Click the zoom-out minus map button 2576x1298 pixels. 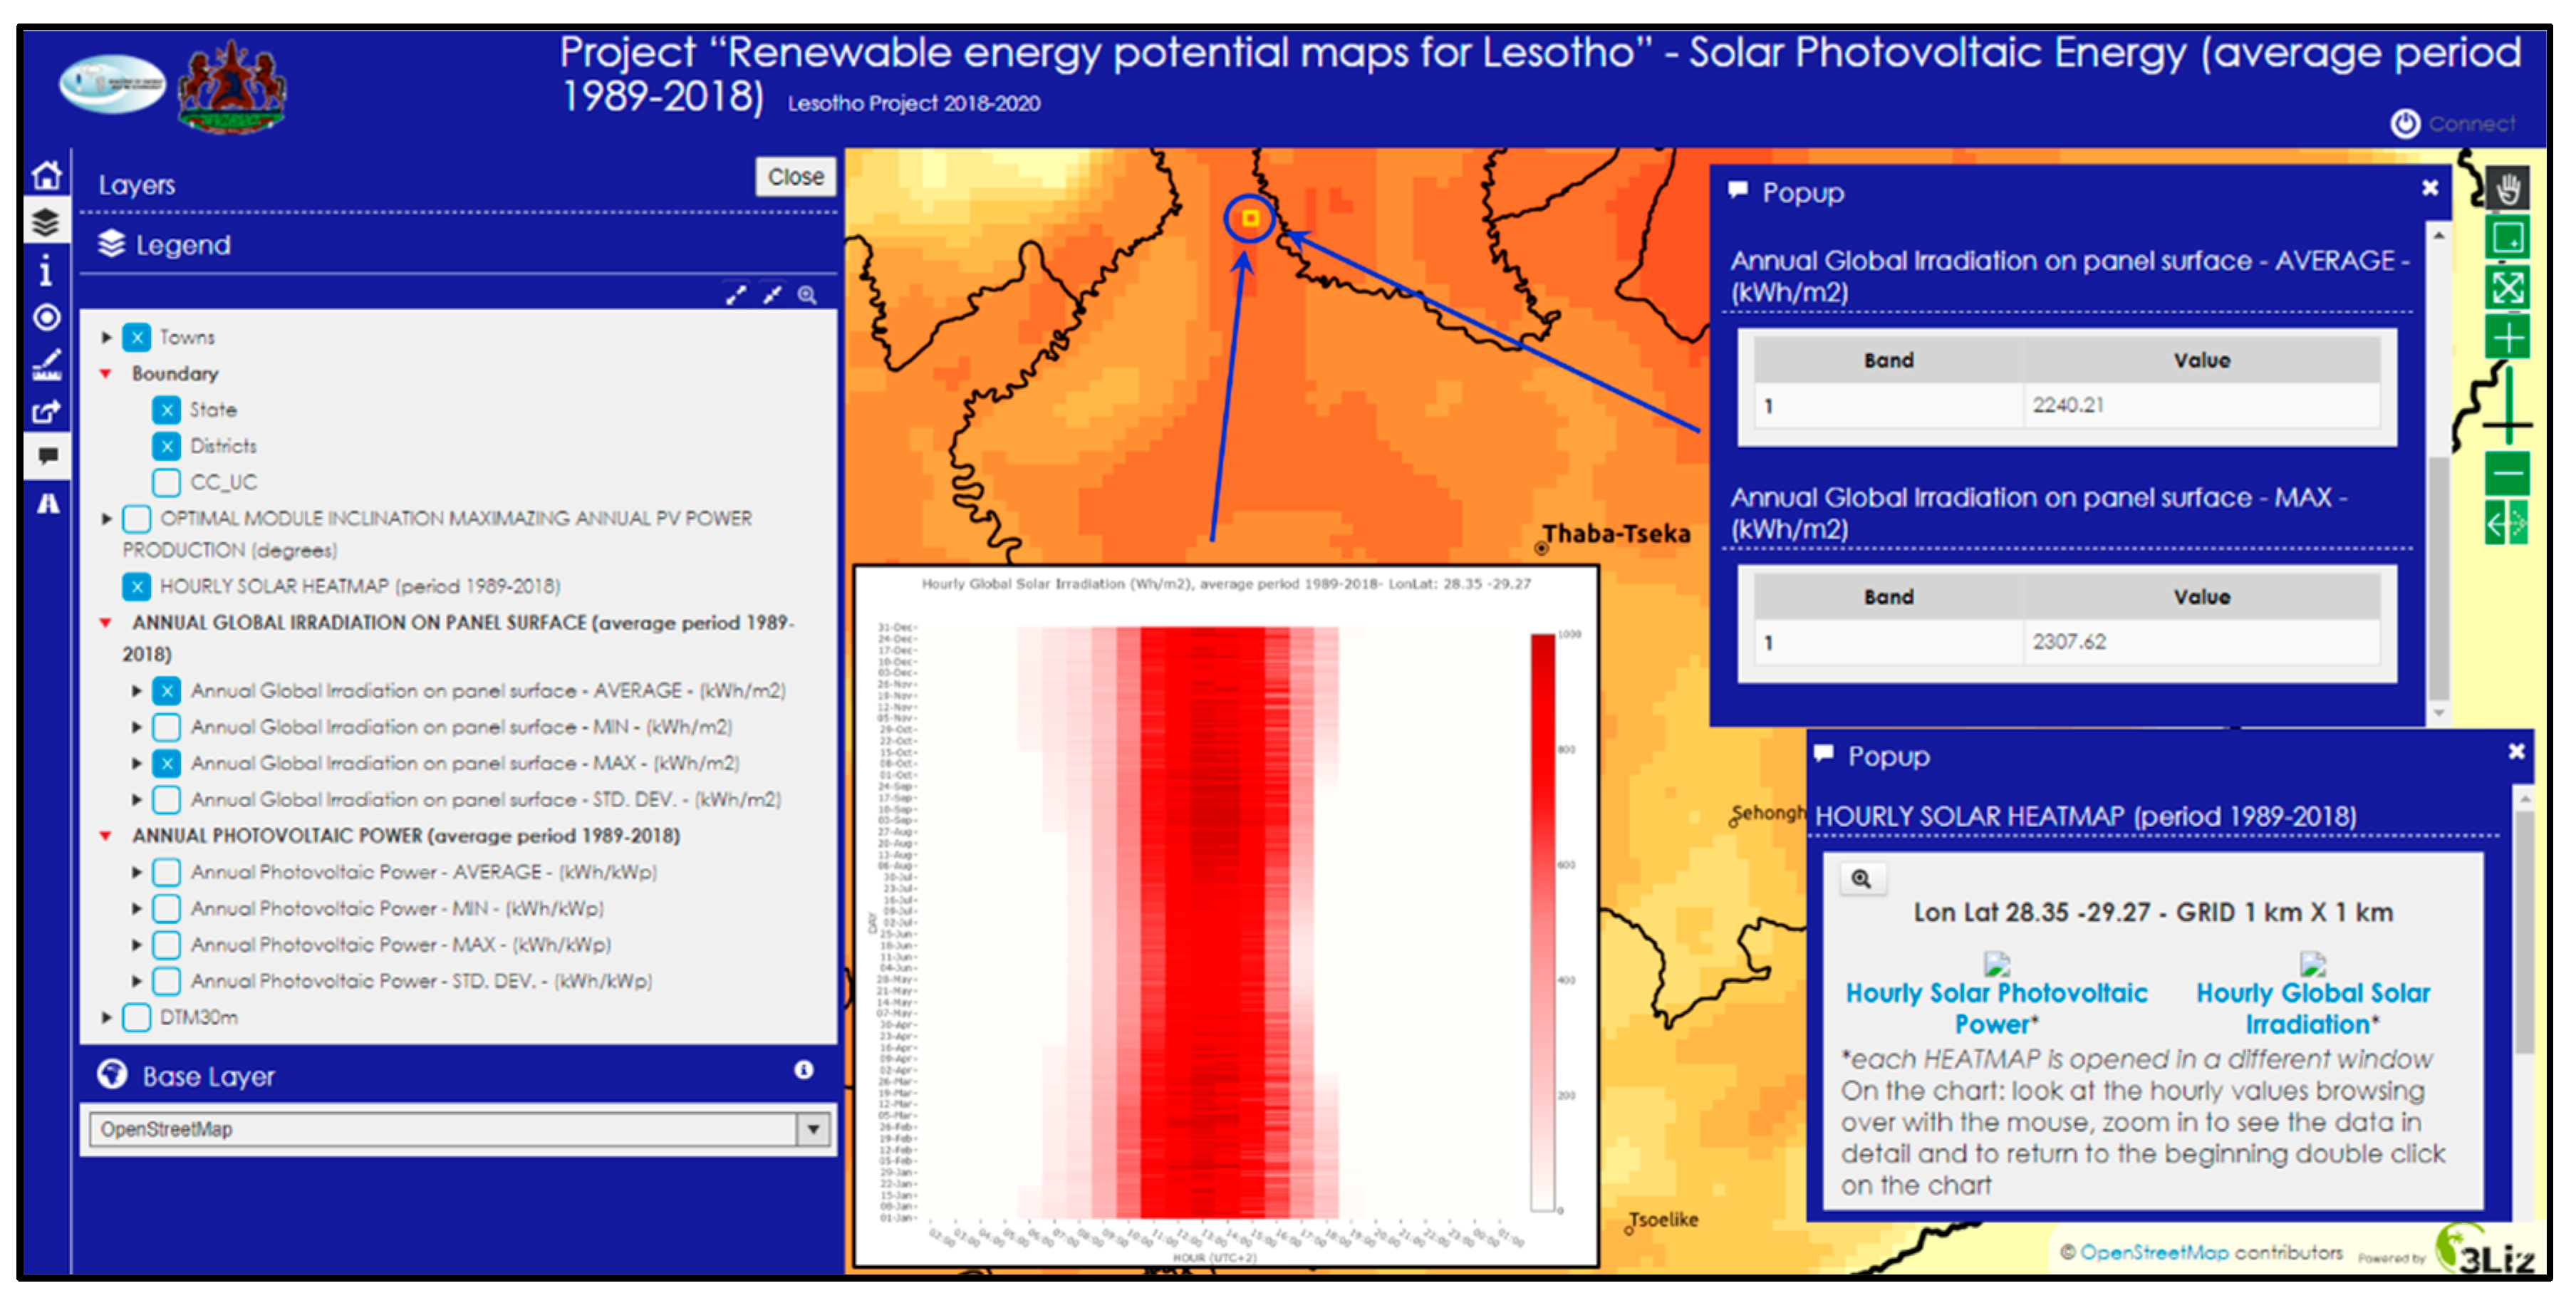pyautogui.click(x=2507, y=472)
